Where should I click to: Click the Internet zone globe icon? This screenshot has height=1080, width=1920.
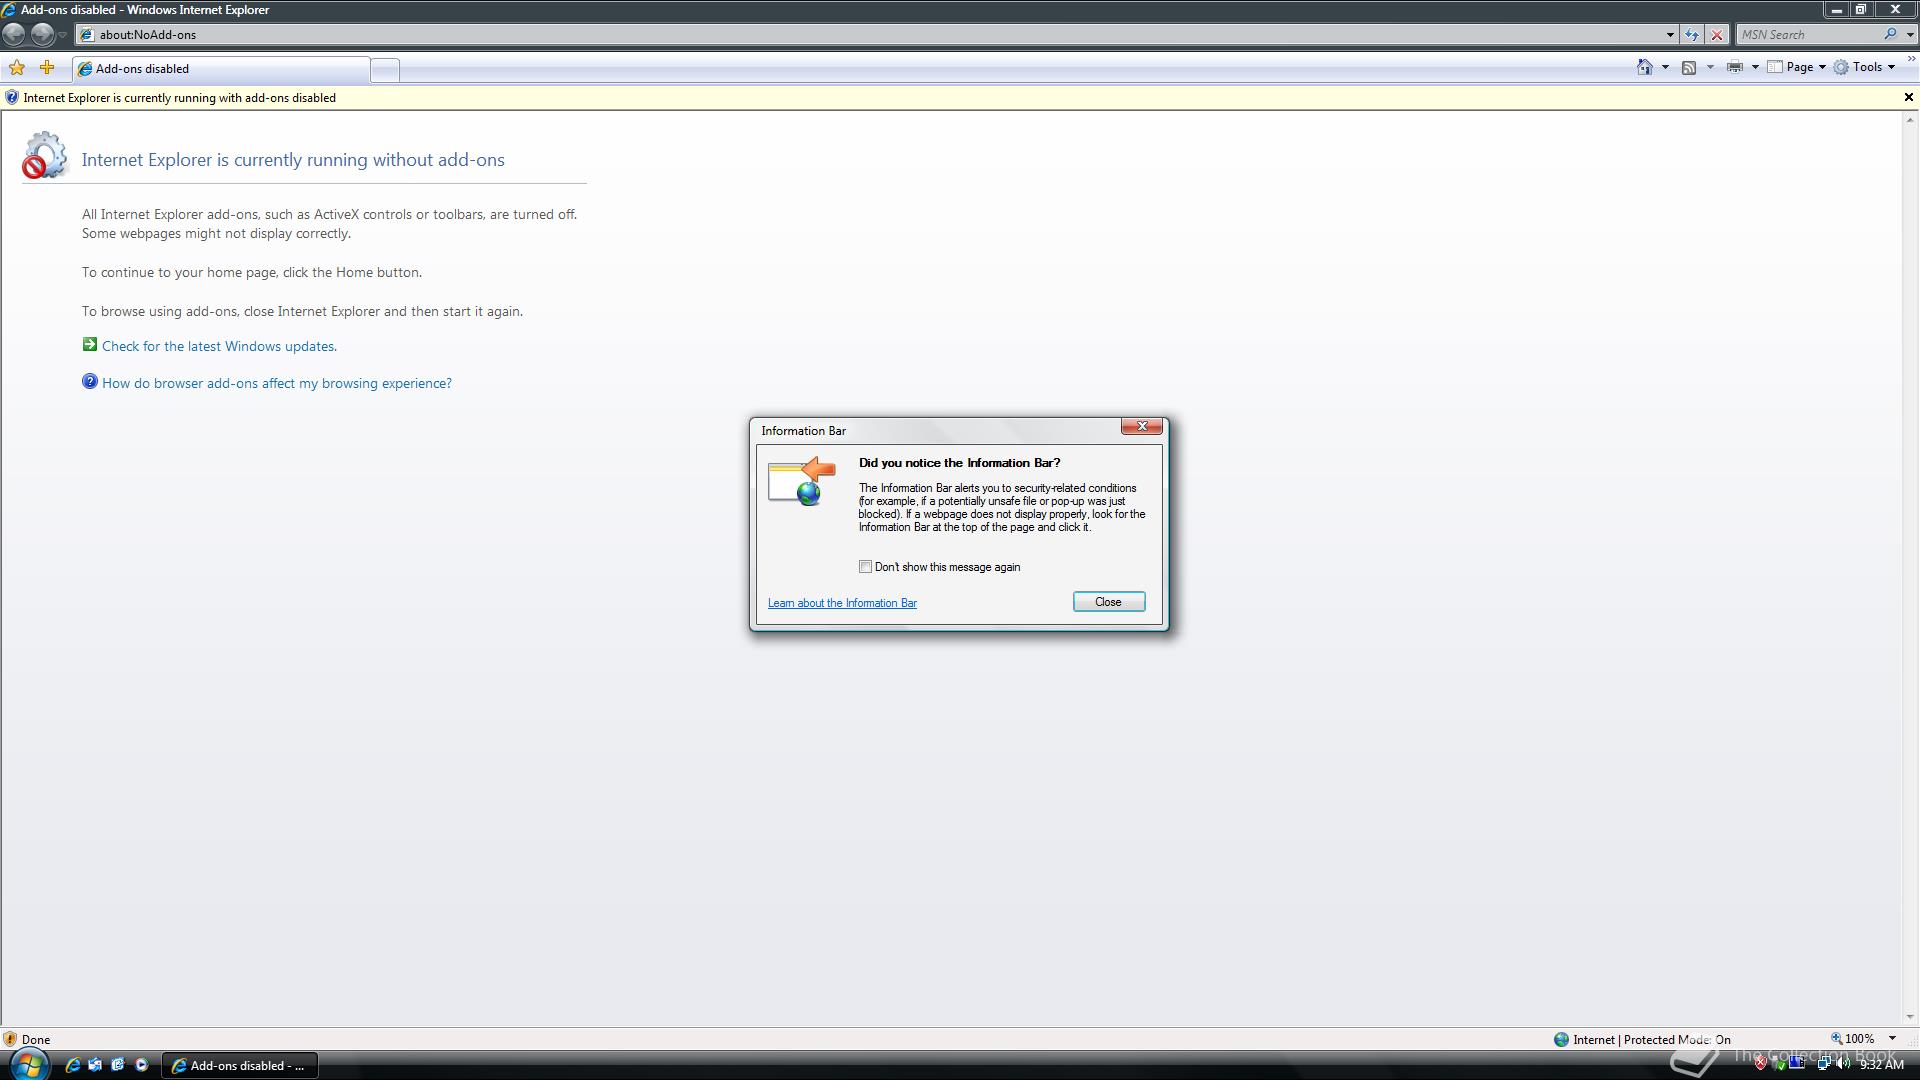(1561, 1039)
